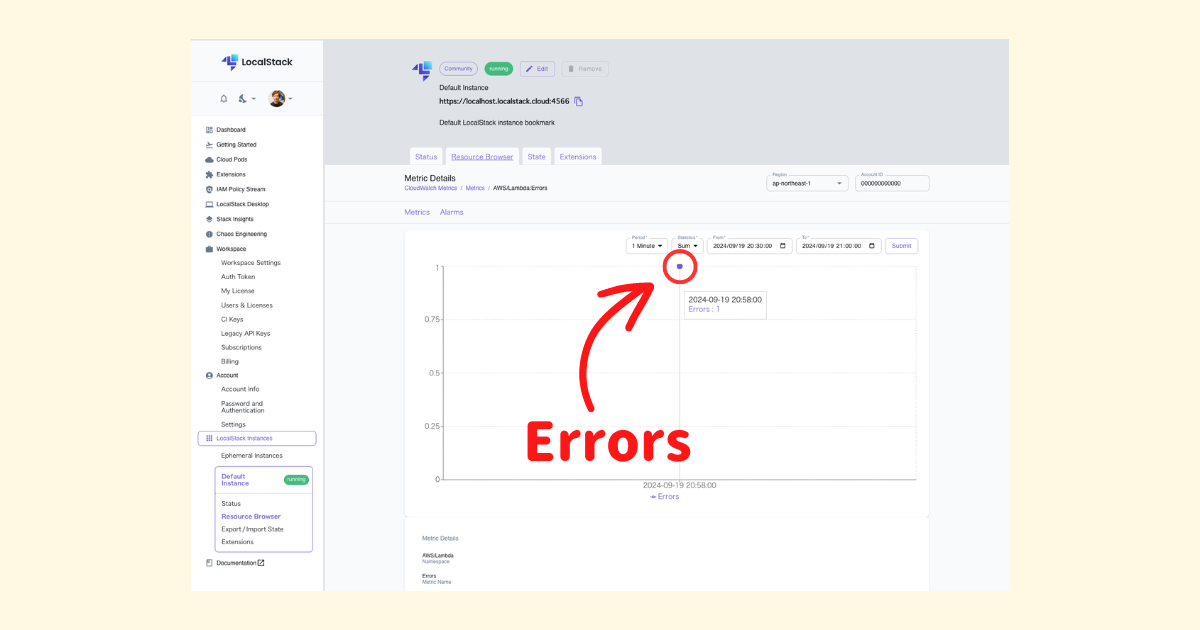Click the Chaos Engineering icon

pos(209,234)
